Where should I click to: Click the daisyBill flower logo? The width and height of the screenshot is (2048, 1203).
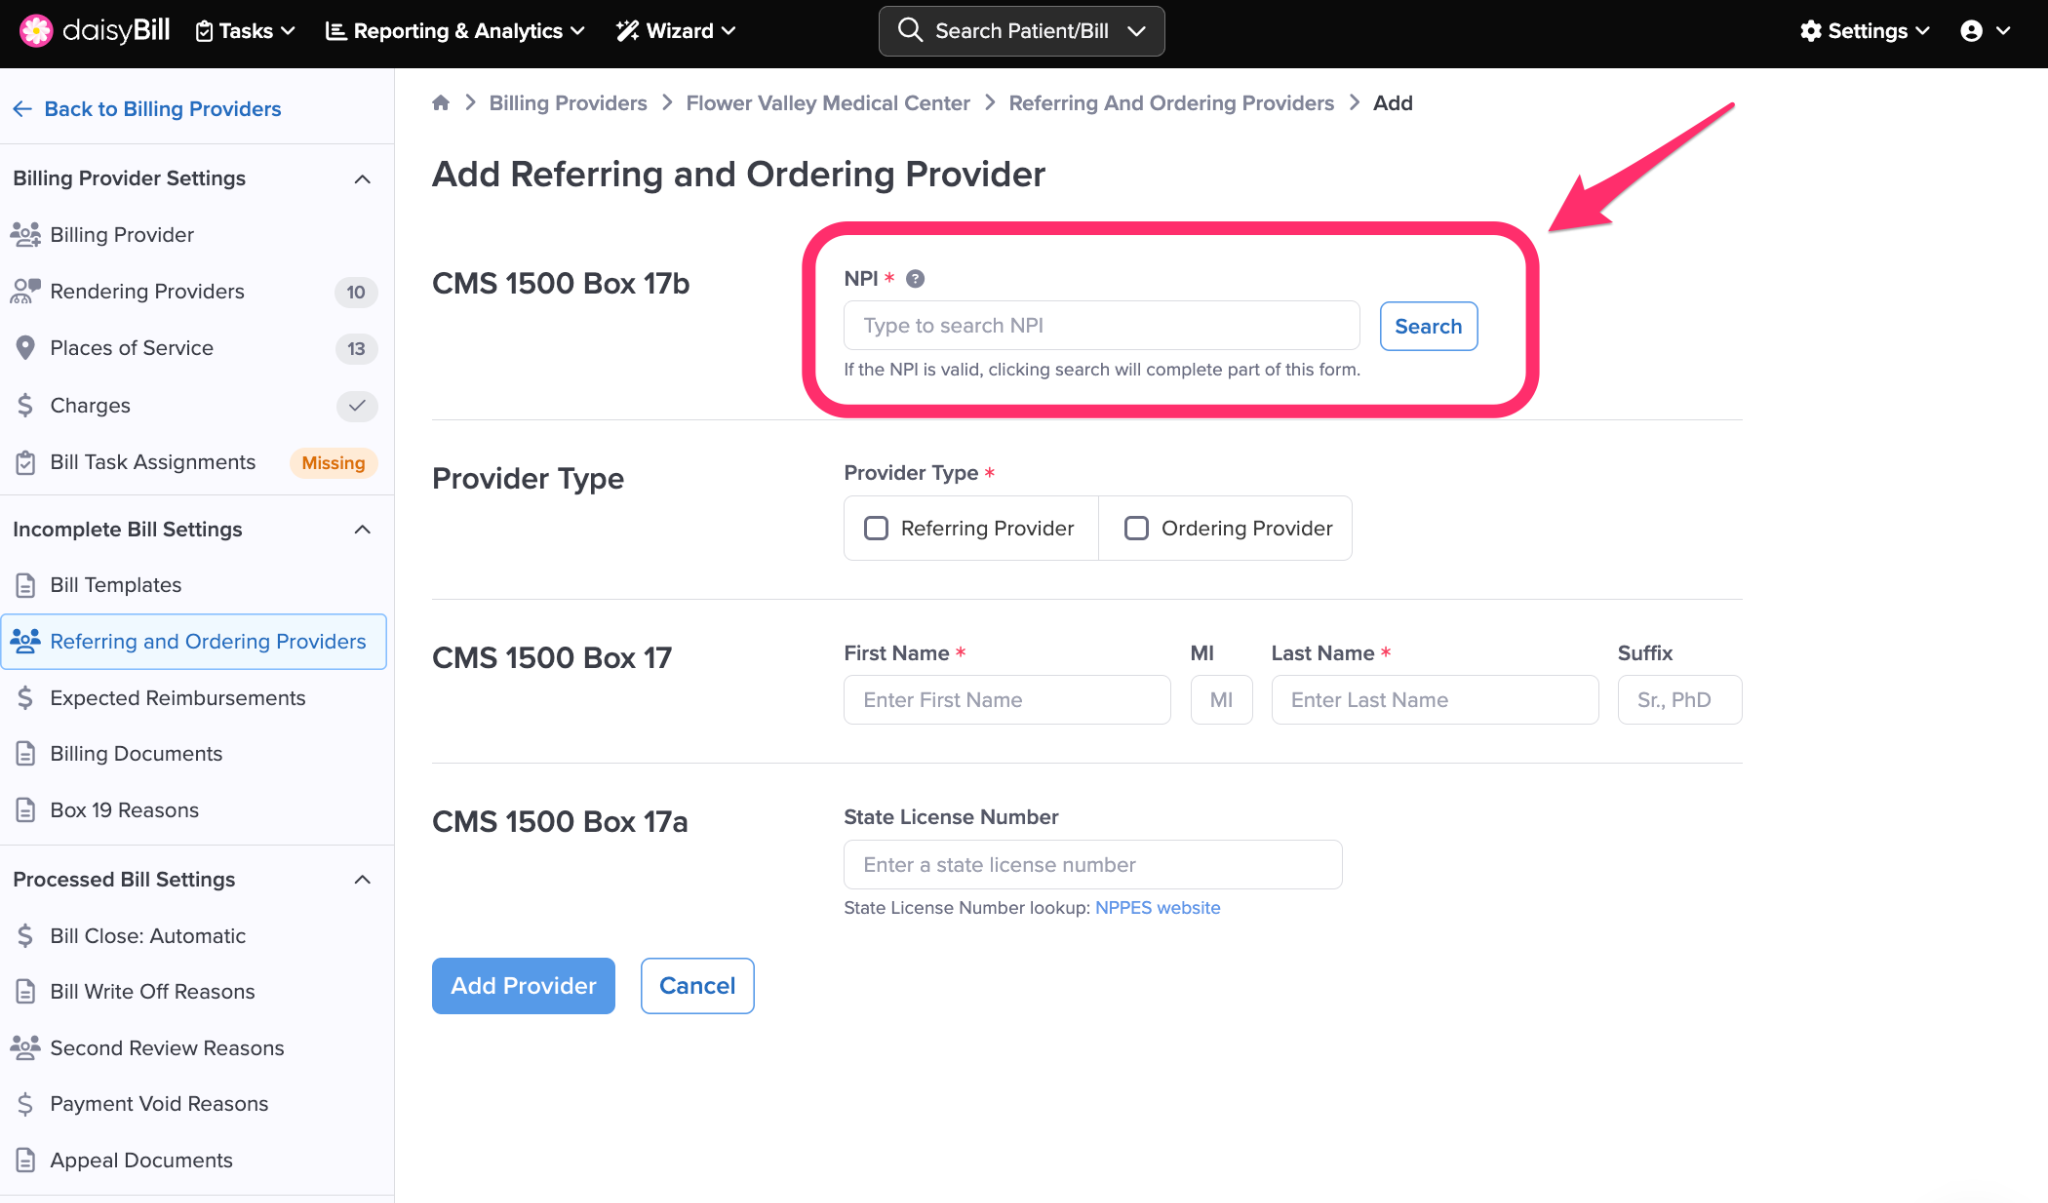(36, 30)
